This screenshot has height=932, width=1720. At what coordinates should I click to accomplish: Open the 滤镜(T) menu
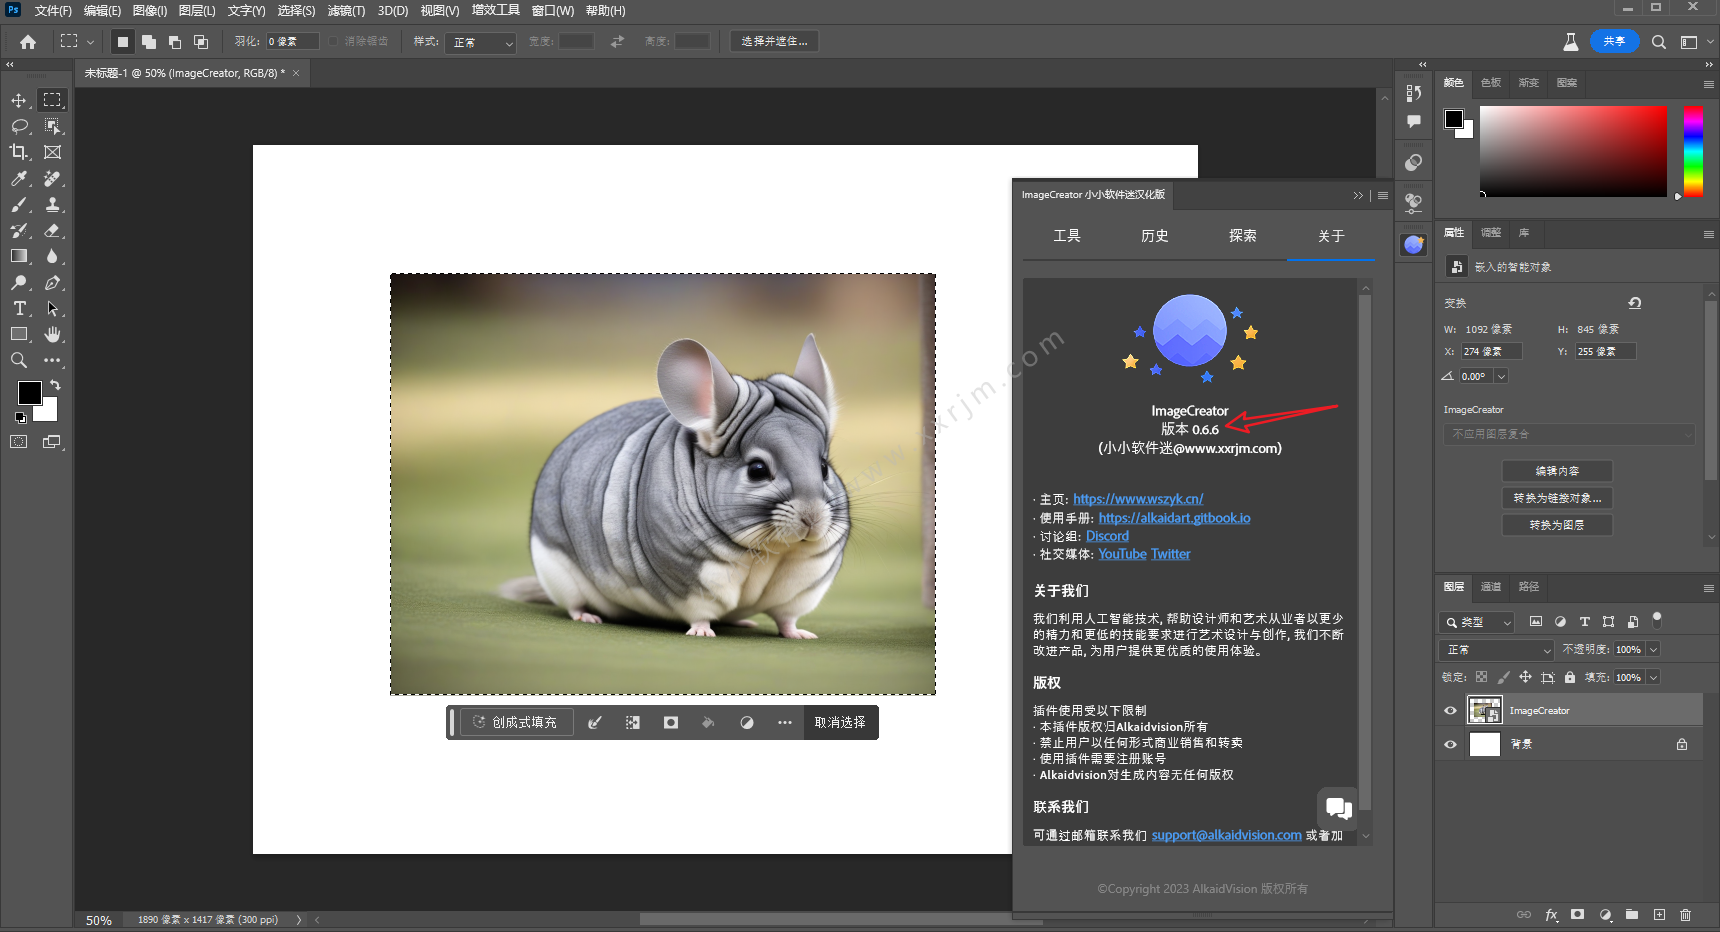point(346,11)
